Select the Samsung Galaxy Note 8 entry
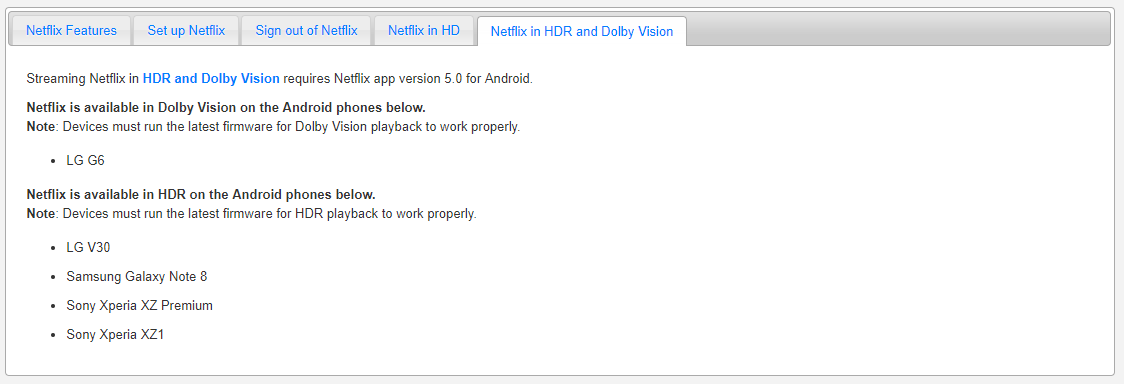The width and height of the screenshot is (1124, 384). (x=137, y=277)
